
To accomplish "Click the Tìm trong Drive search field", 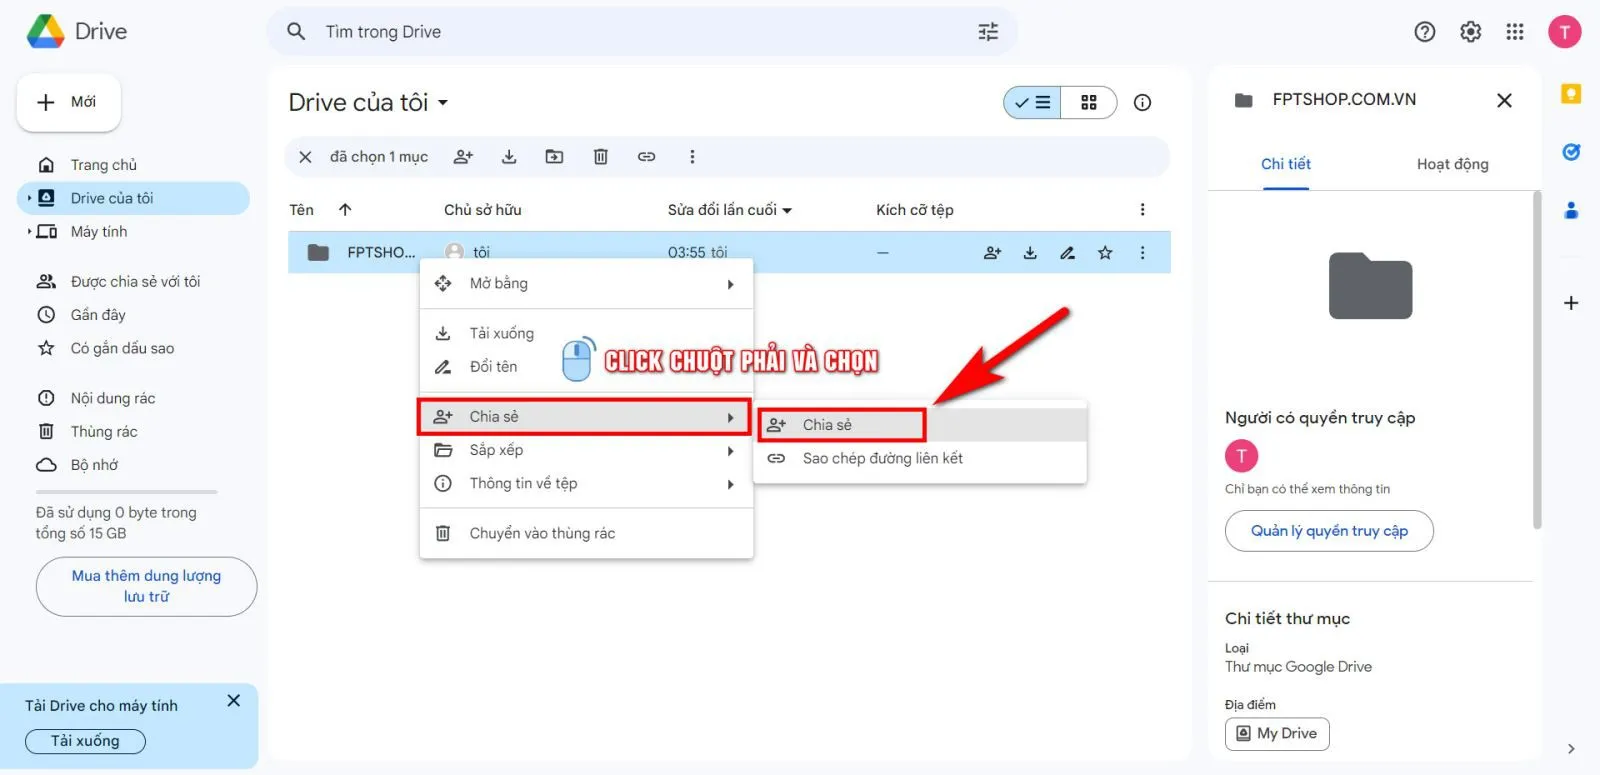I will pos(642,32).
